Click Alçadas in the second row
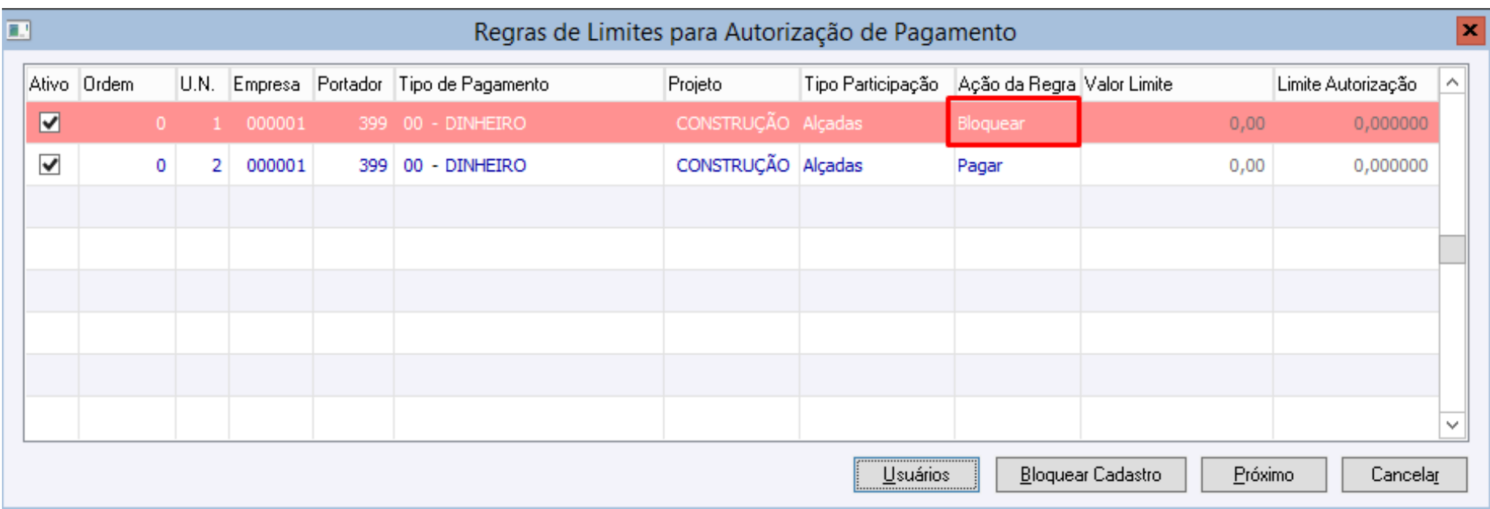The image size is (1490, 509). (x=832, y=166)
